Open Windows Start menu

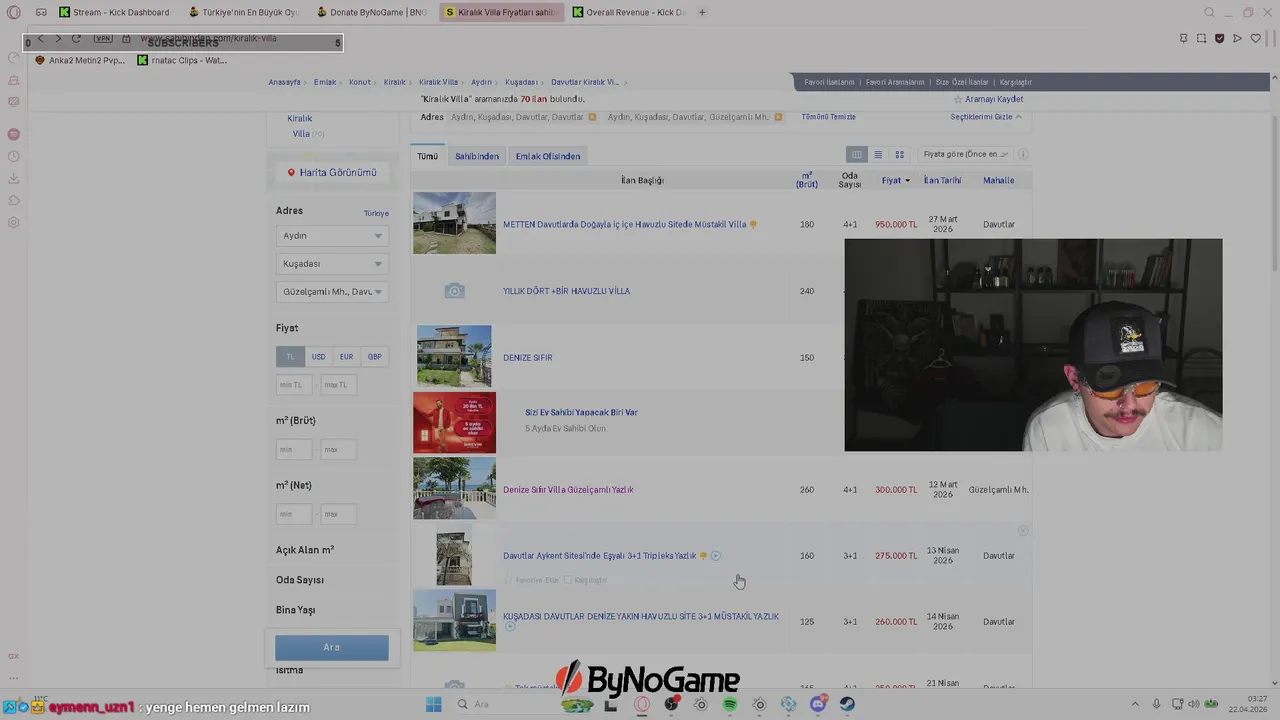(x=434, y=704)
